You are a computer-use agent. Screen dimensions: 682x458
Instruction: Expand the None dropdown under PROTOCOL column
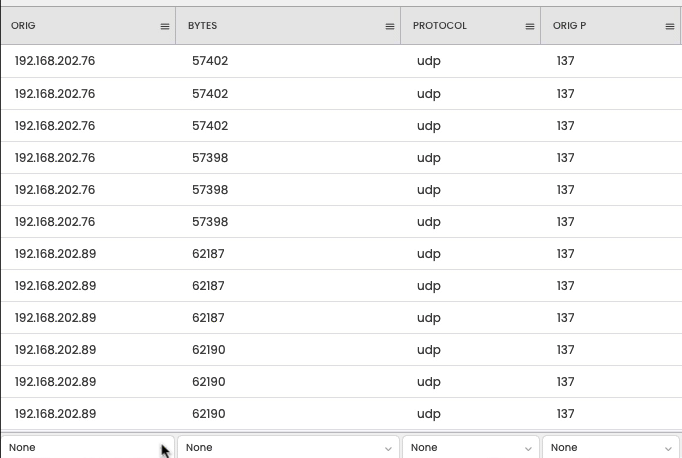pyautogui.click(x=470, y=448)
